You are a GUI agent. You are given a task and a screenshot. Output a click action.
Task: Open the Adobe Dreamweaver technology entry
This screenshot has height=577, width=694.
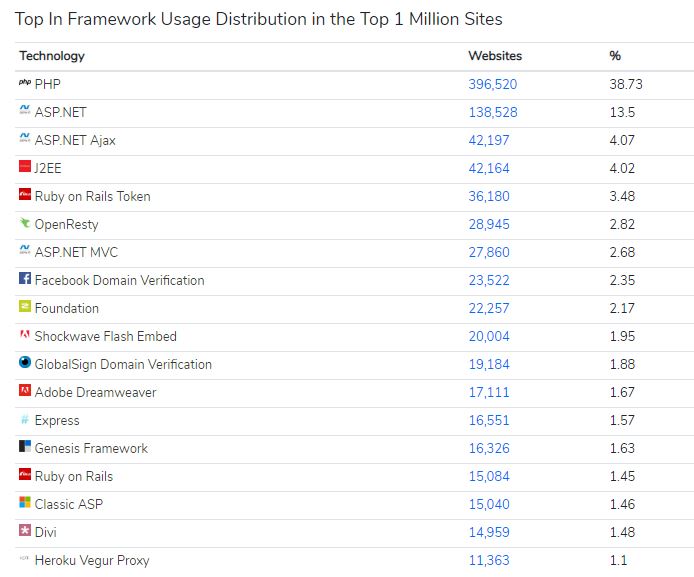(x=95, y=392)
